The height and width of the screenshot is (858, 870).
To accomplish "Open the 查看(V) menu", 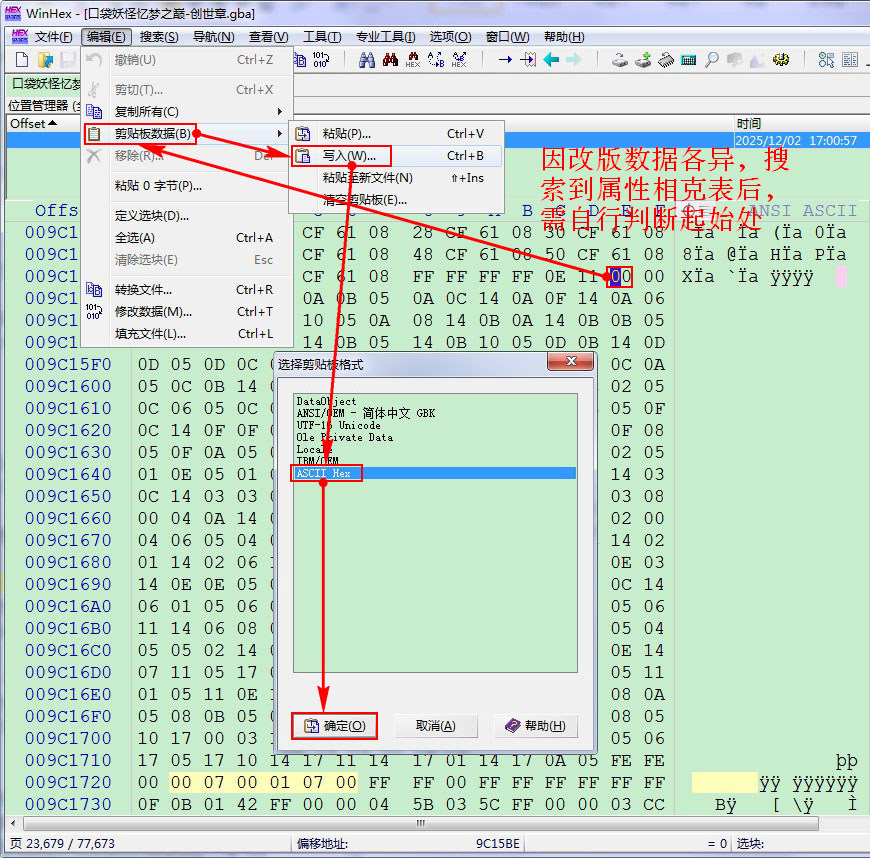I will (x=269, y=37).
